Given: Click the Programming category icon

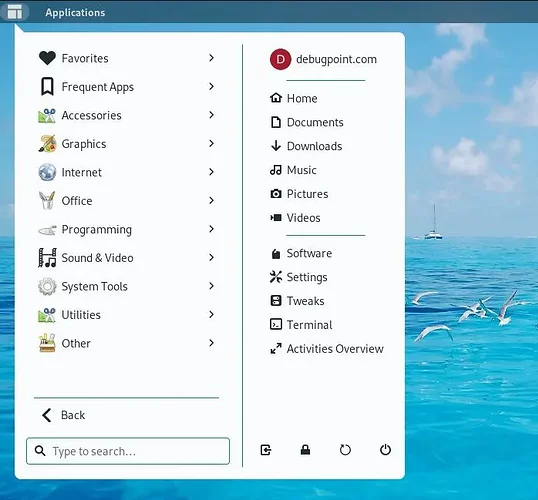Looking at the screenshot, I should point(47,230).
